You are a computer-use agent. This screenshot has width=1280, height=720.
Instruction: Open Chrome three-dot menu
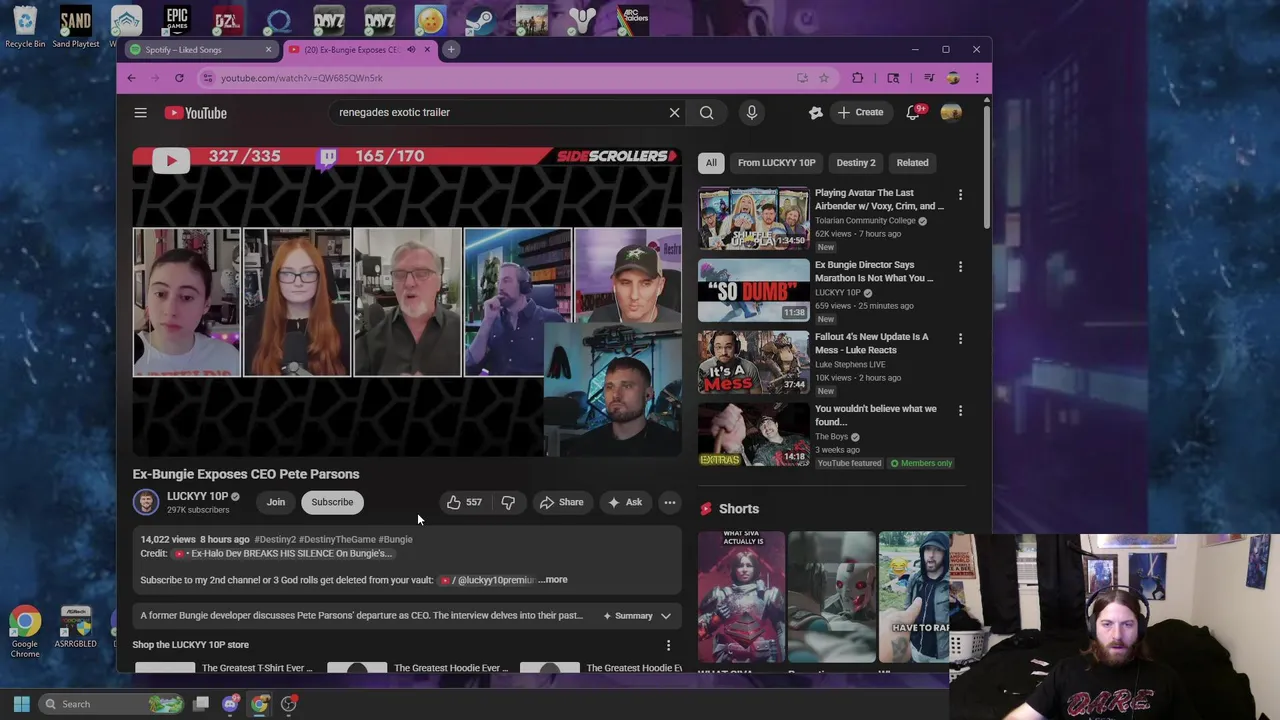[x=976, y=78]
